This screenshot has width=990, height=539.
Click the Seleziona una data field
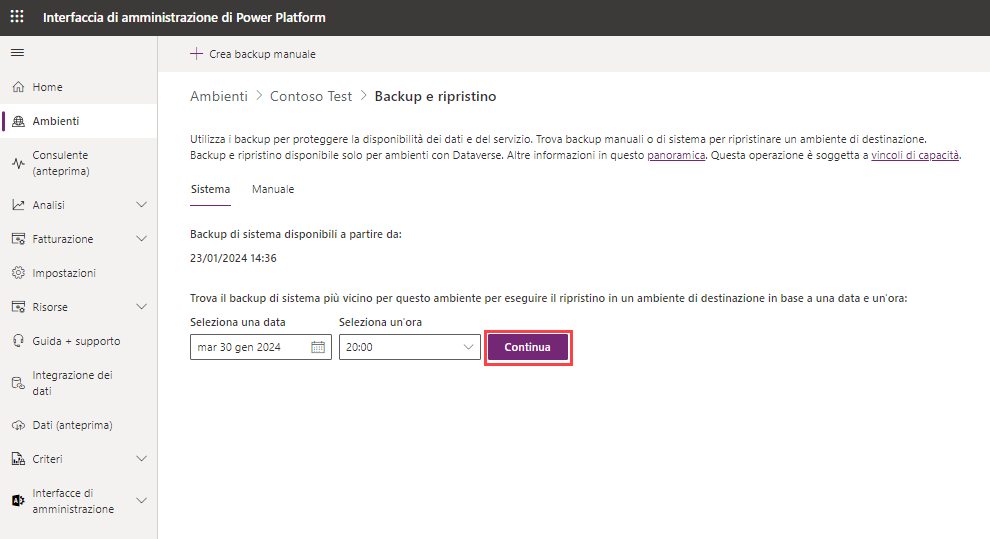coord(261,347)
